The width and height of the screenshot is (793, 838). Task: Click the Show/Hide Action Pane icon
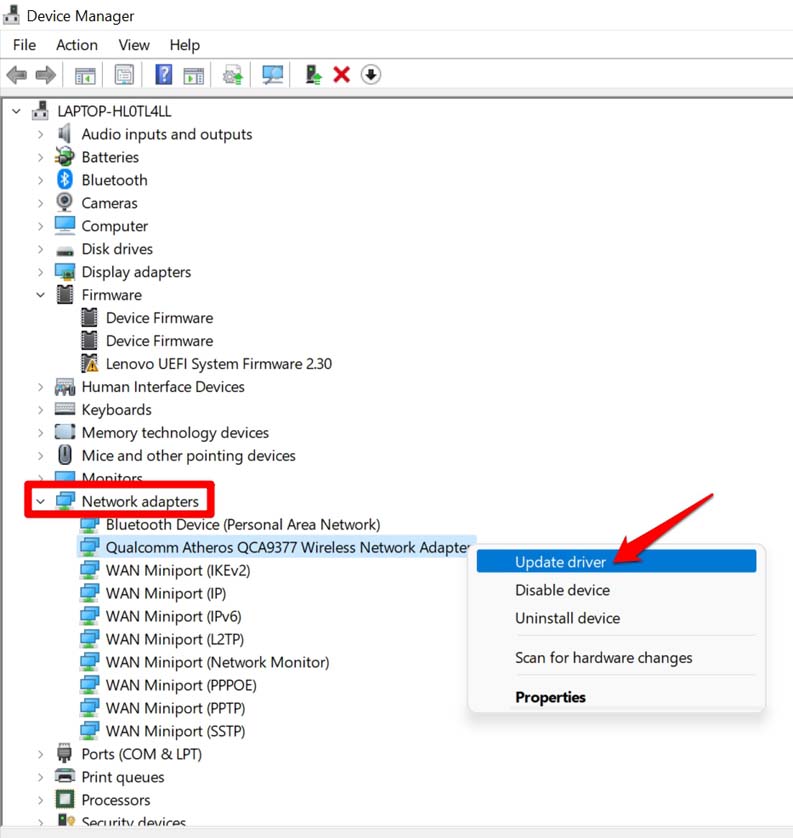click(x=193, y=75)
